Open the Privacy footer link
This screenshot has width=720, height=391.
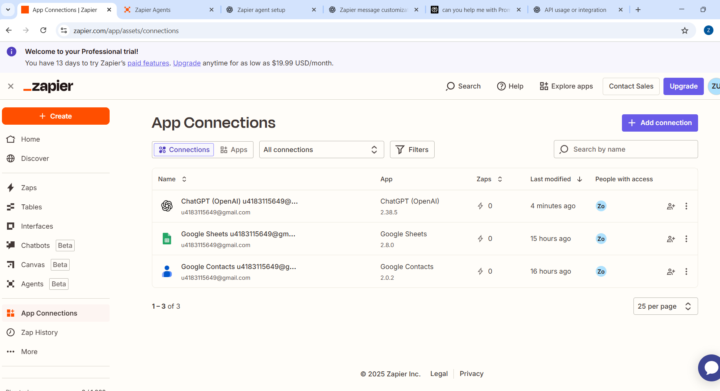click(471, 374)
